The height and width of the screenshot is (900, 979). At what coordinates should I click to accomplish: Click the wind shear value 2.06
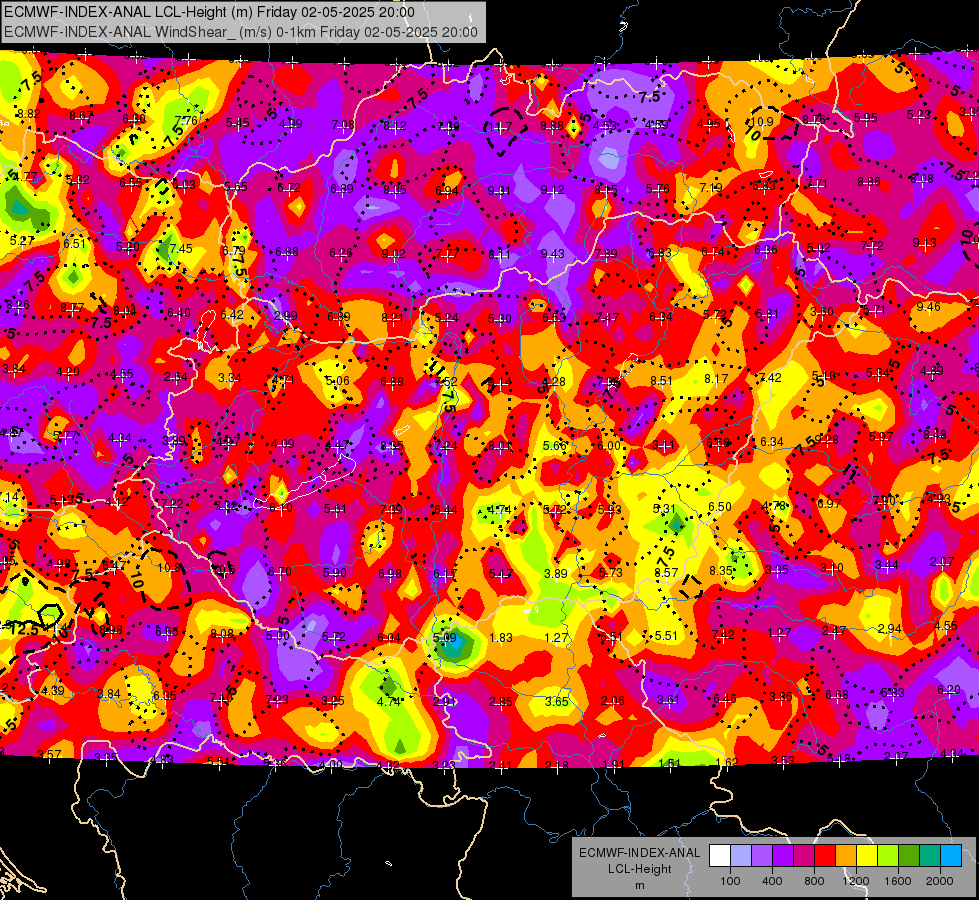pos(612,701)
